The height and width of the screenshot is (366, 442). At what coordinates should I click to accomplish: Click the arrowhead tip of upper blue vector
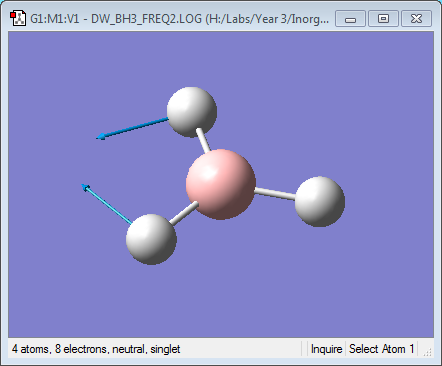pos(101,137)
